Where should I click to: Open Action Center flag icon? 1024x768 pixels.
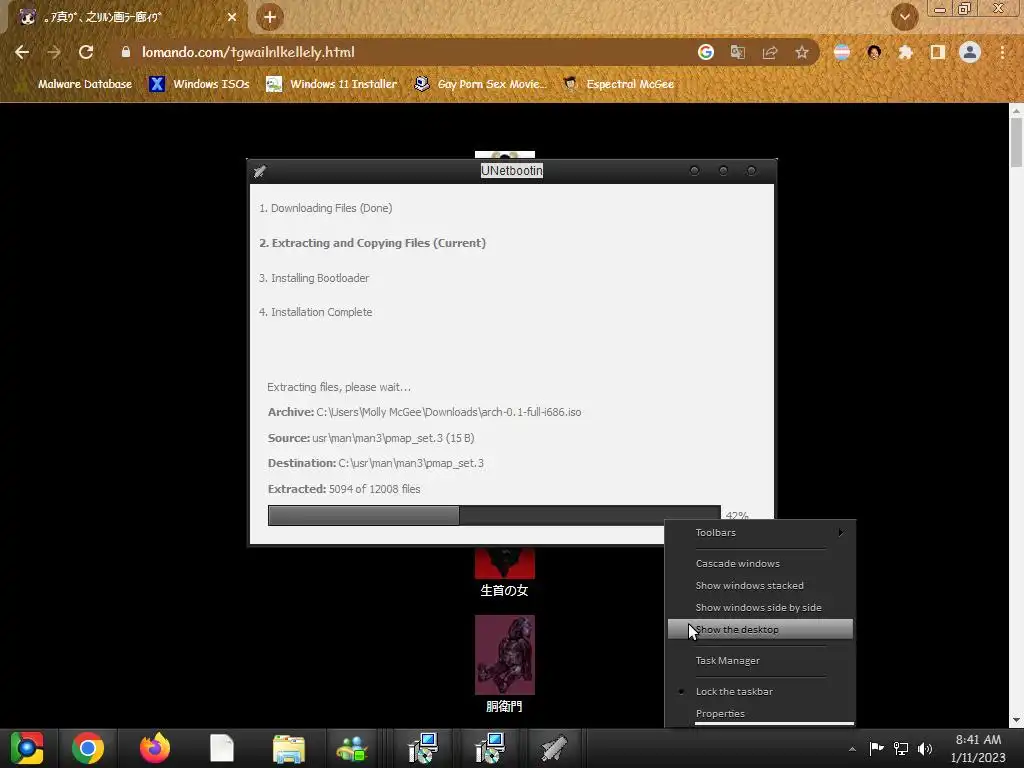point(876,748)
